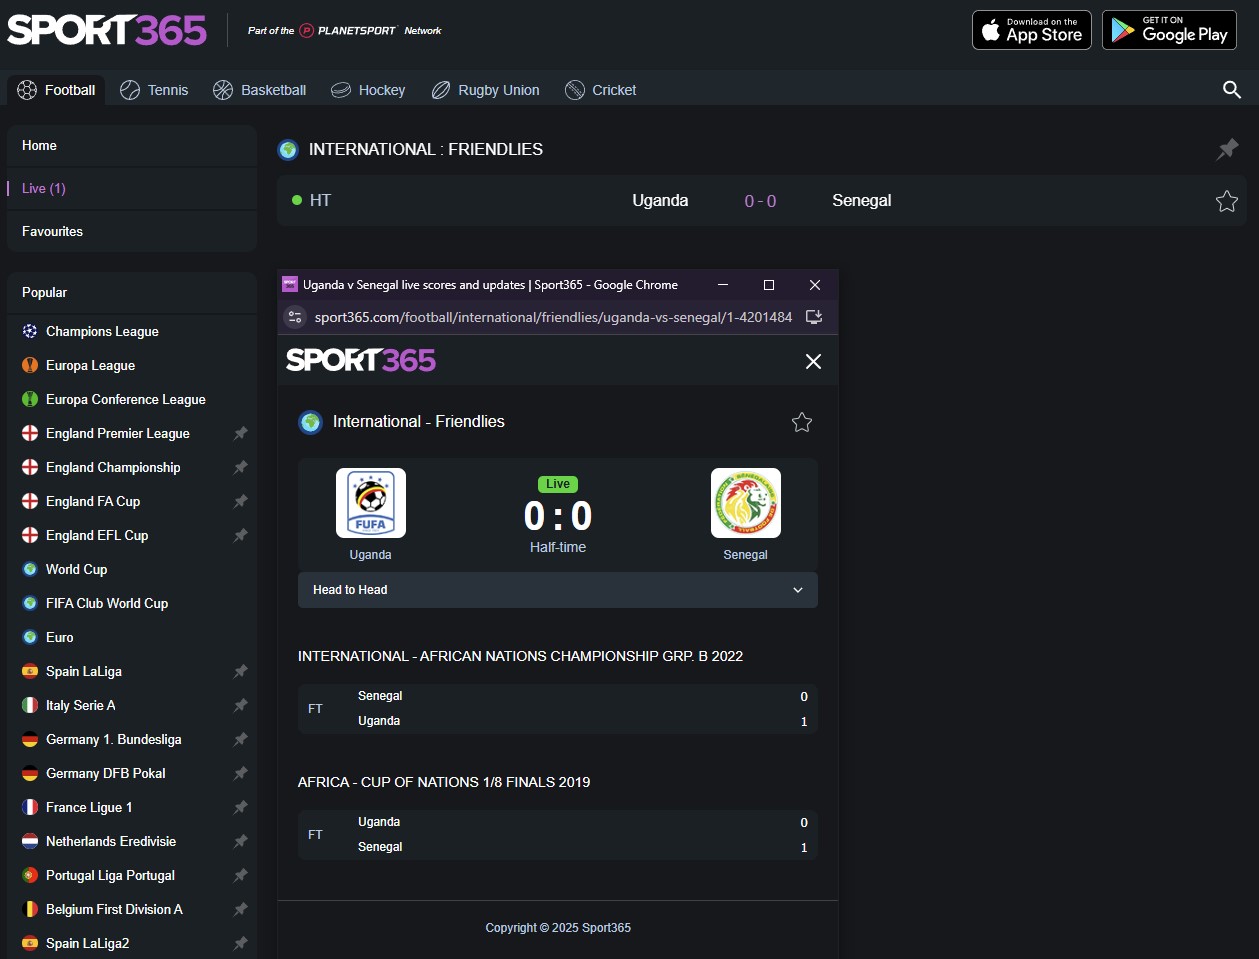This screenshot has width=1259, height=959.
Task: Click globe icon next to popup International - Friendlies
Action: [x=311, y=422]
